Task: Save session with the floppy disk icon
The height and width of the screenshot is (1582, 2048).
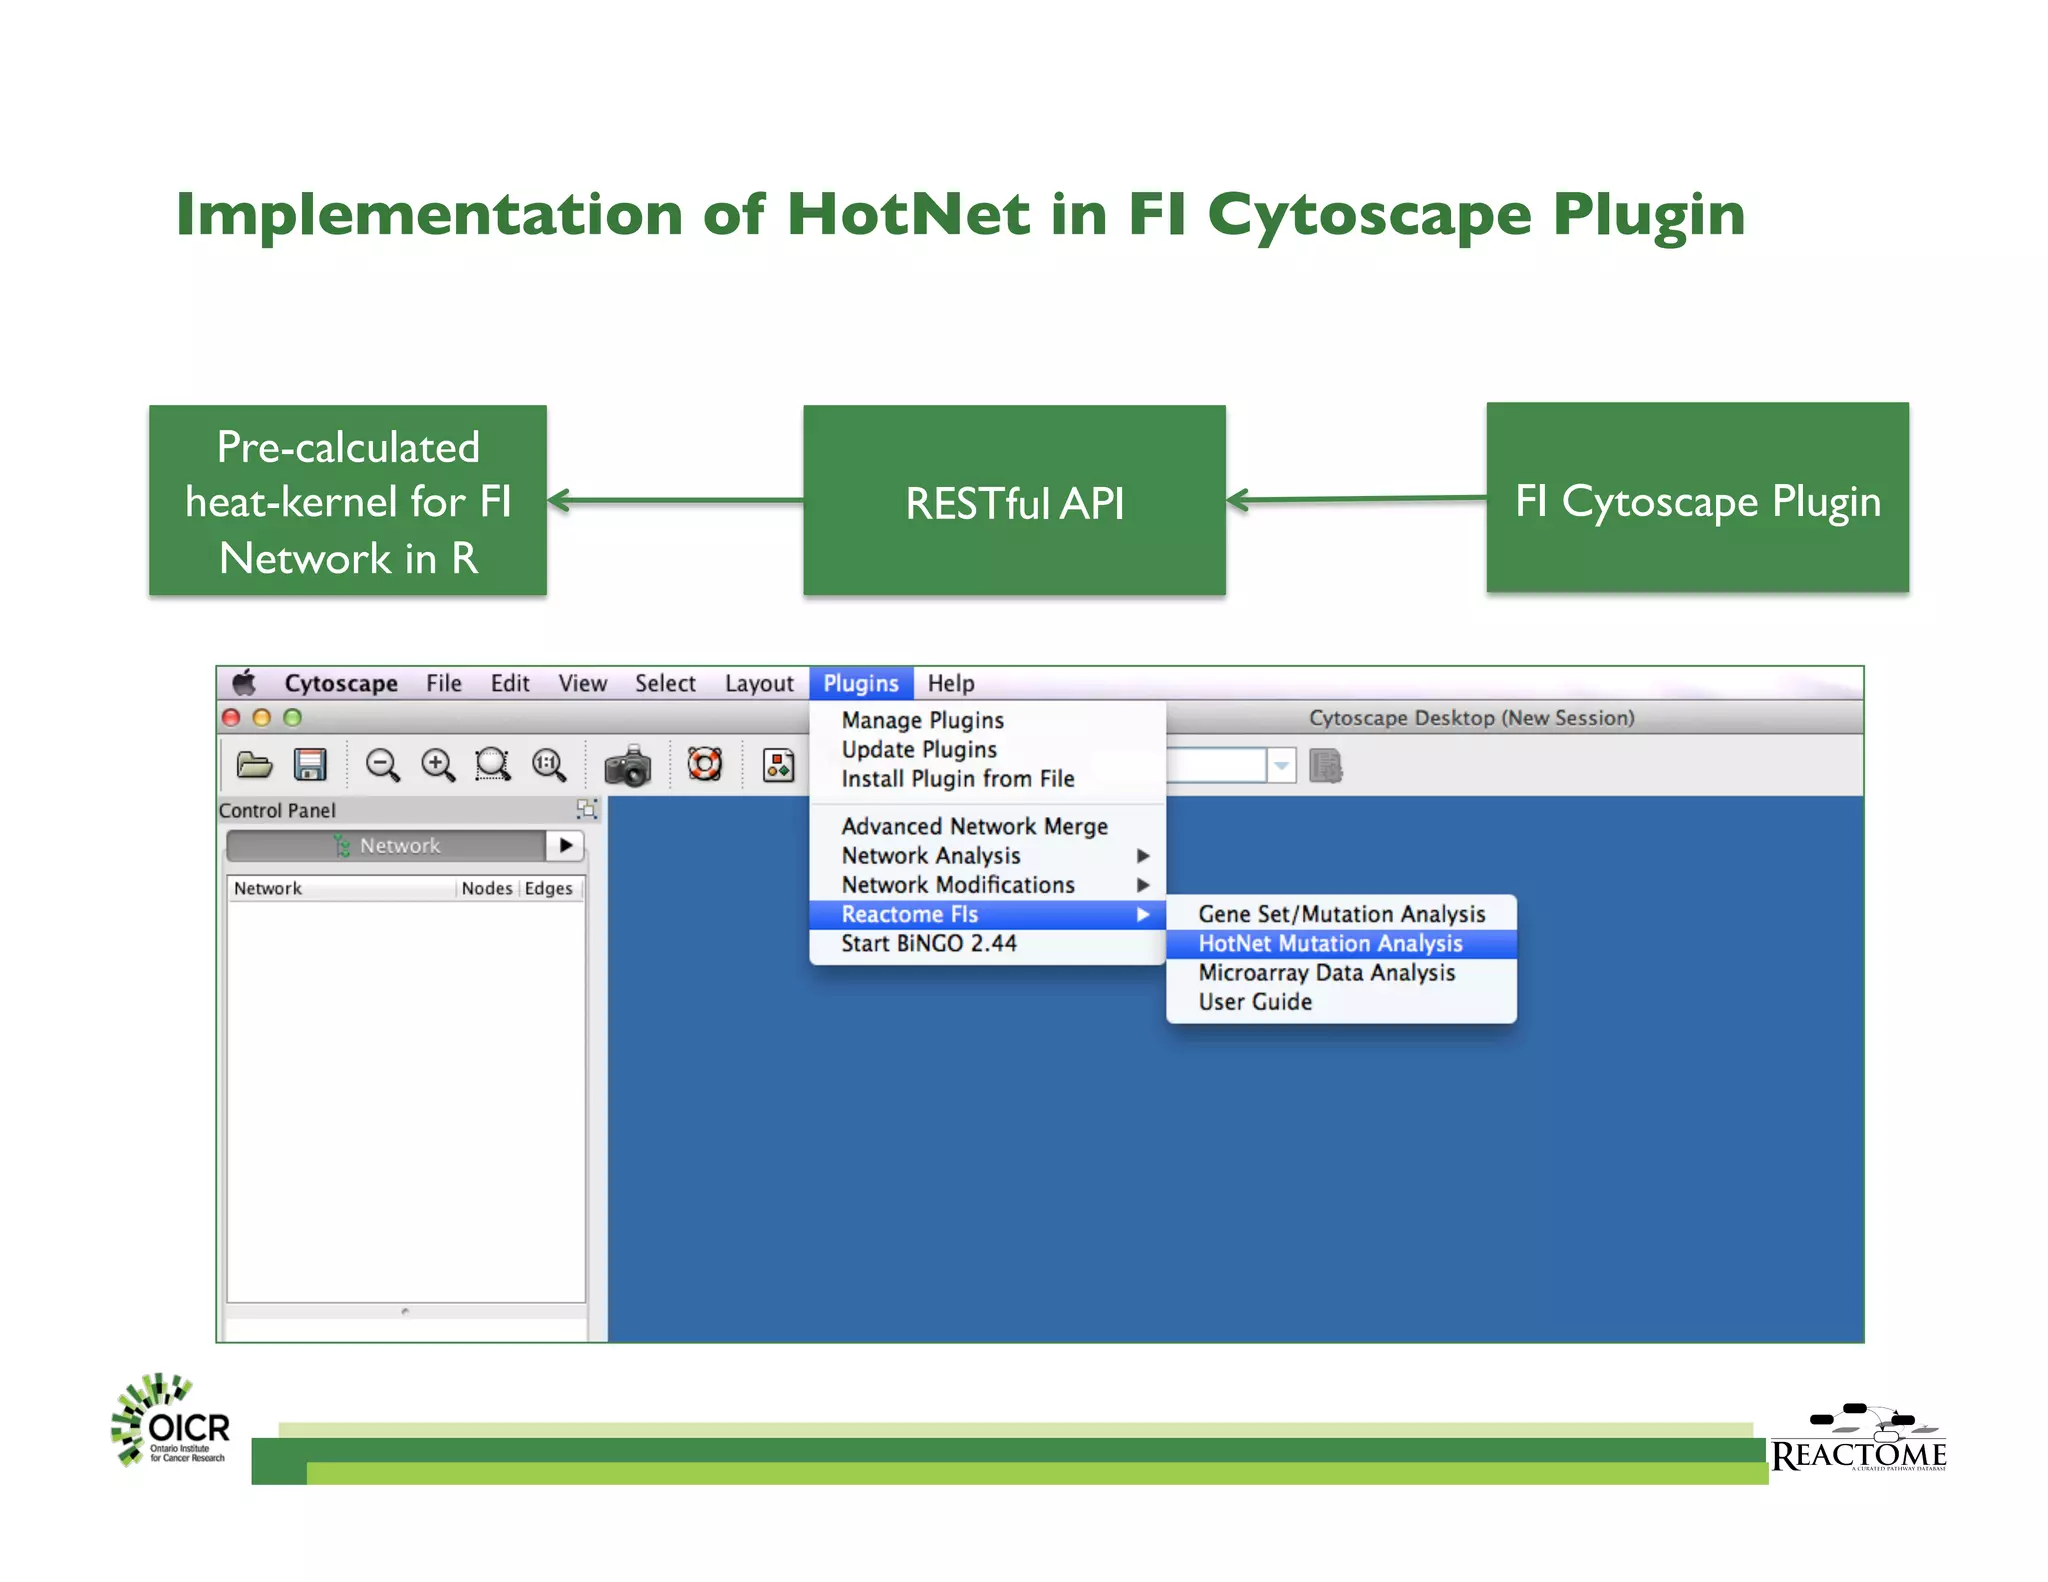Action: [310, 765]
